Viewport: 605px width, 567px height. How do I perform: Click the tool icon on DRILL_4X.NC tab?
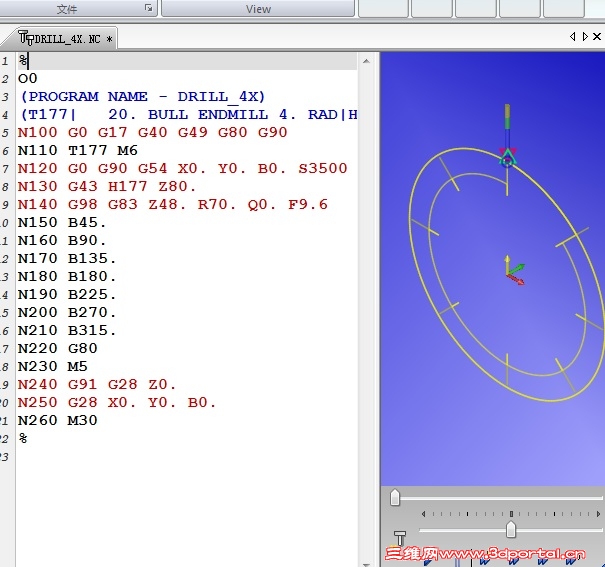[26, 38]
